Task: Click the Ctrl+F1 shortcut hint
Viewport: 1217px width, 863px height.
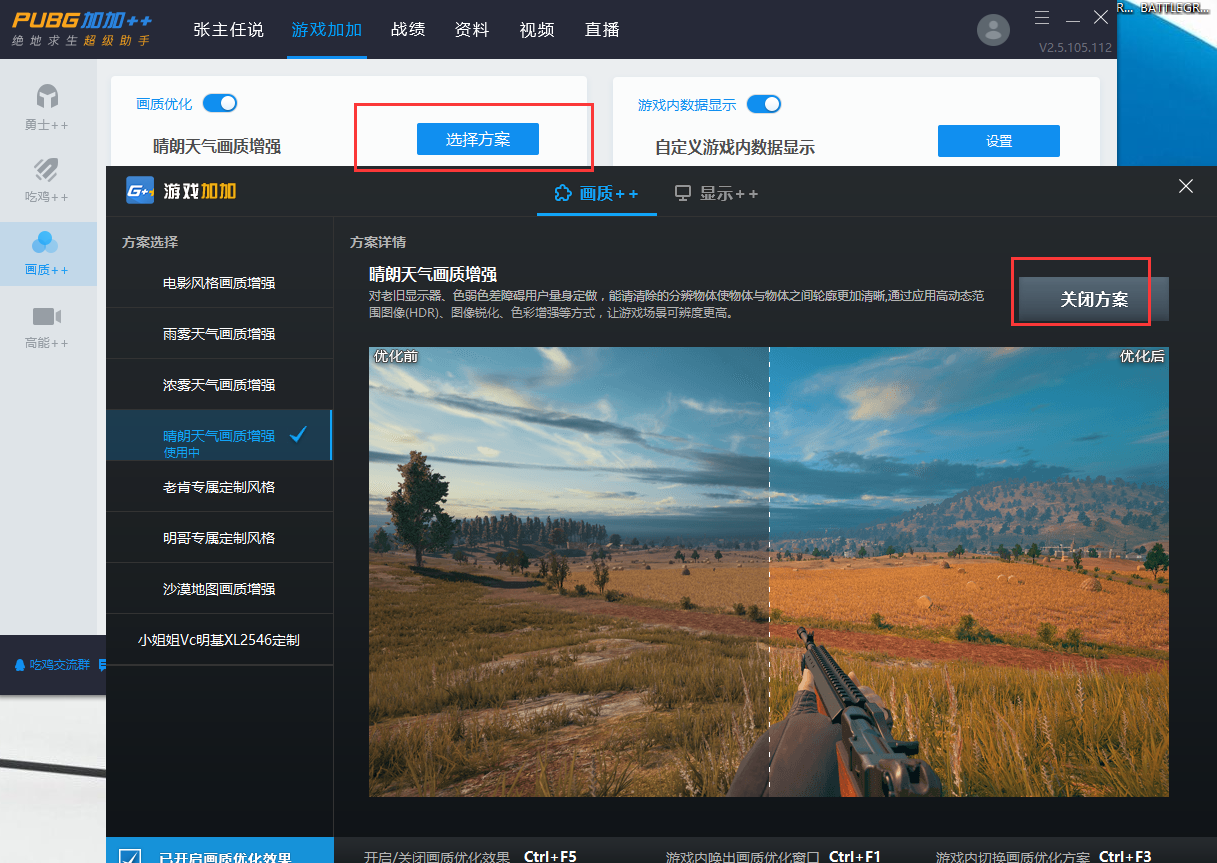Action: pos(855,857)
